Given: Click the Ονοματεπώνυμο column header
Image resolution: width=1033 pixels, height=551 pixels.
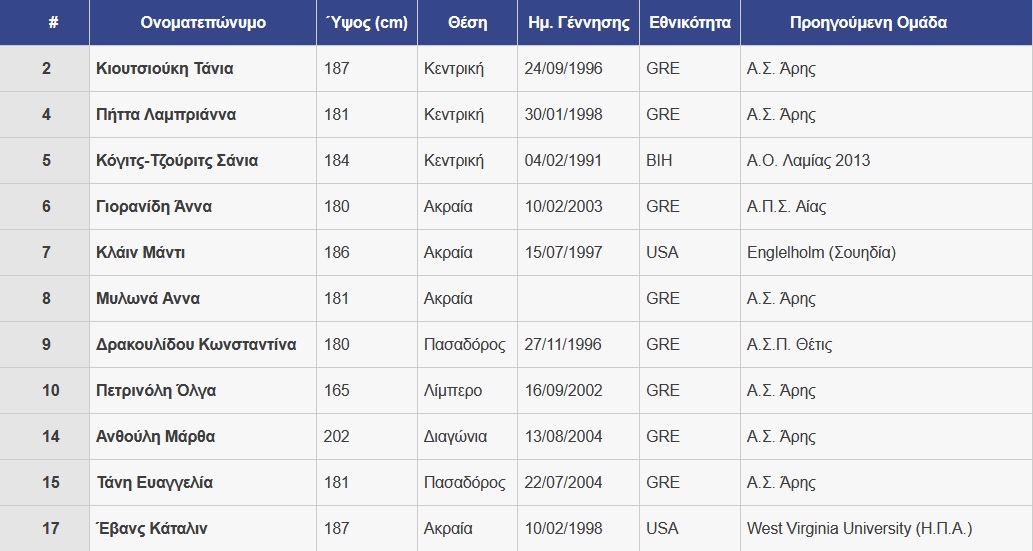Looking at the screenshot, I should 203,22.
